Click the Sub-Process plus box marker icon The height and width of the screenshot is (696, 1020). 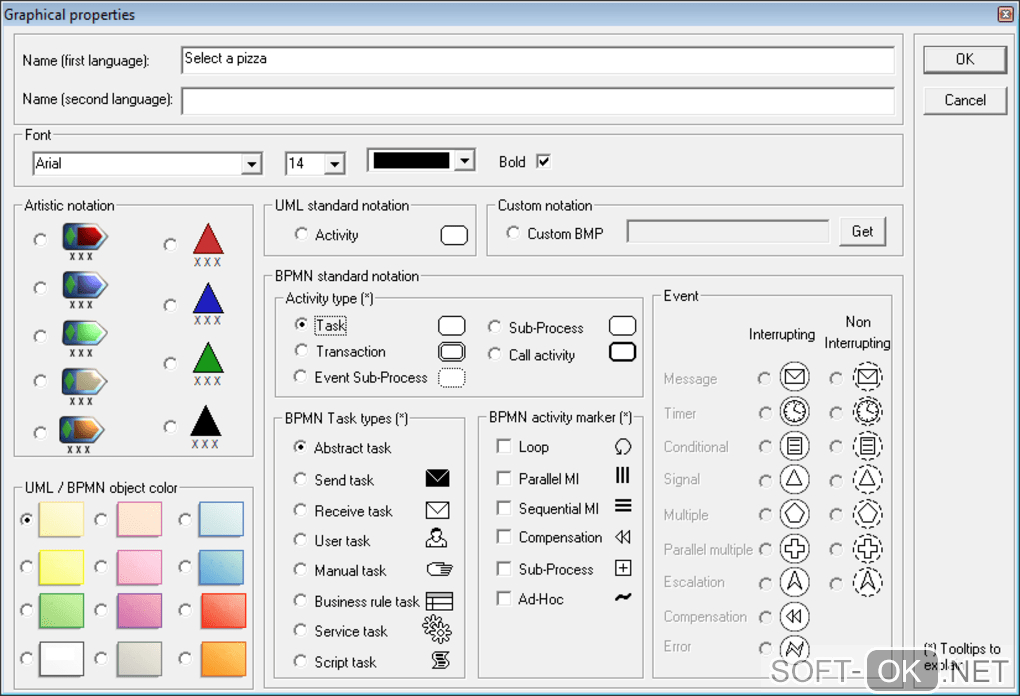(x=623, y=568)
